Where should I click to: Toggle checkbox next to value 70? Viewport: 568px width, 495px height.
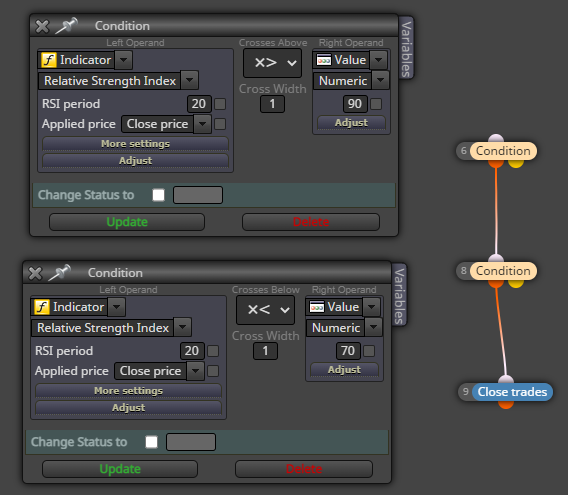[x=369, y=351]
